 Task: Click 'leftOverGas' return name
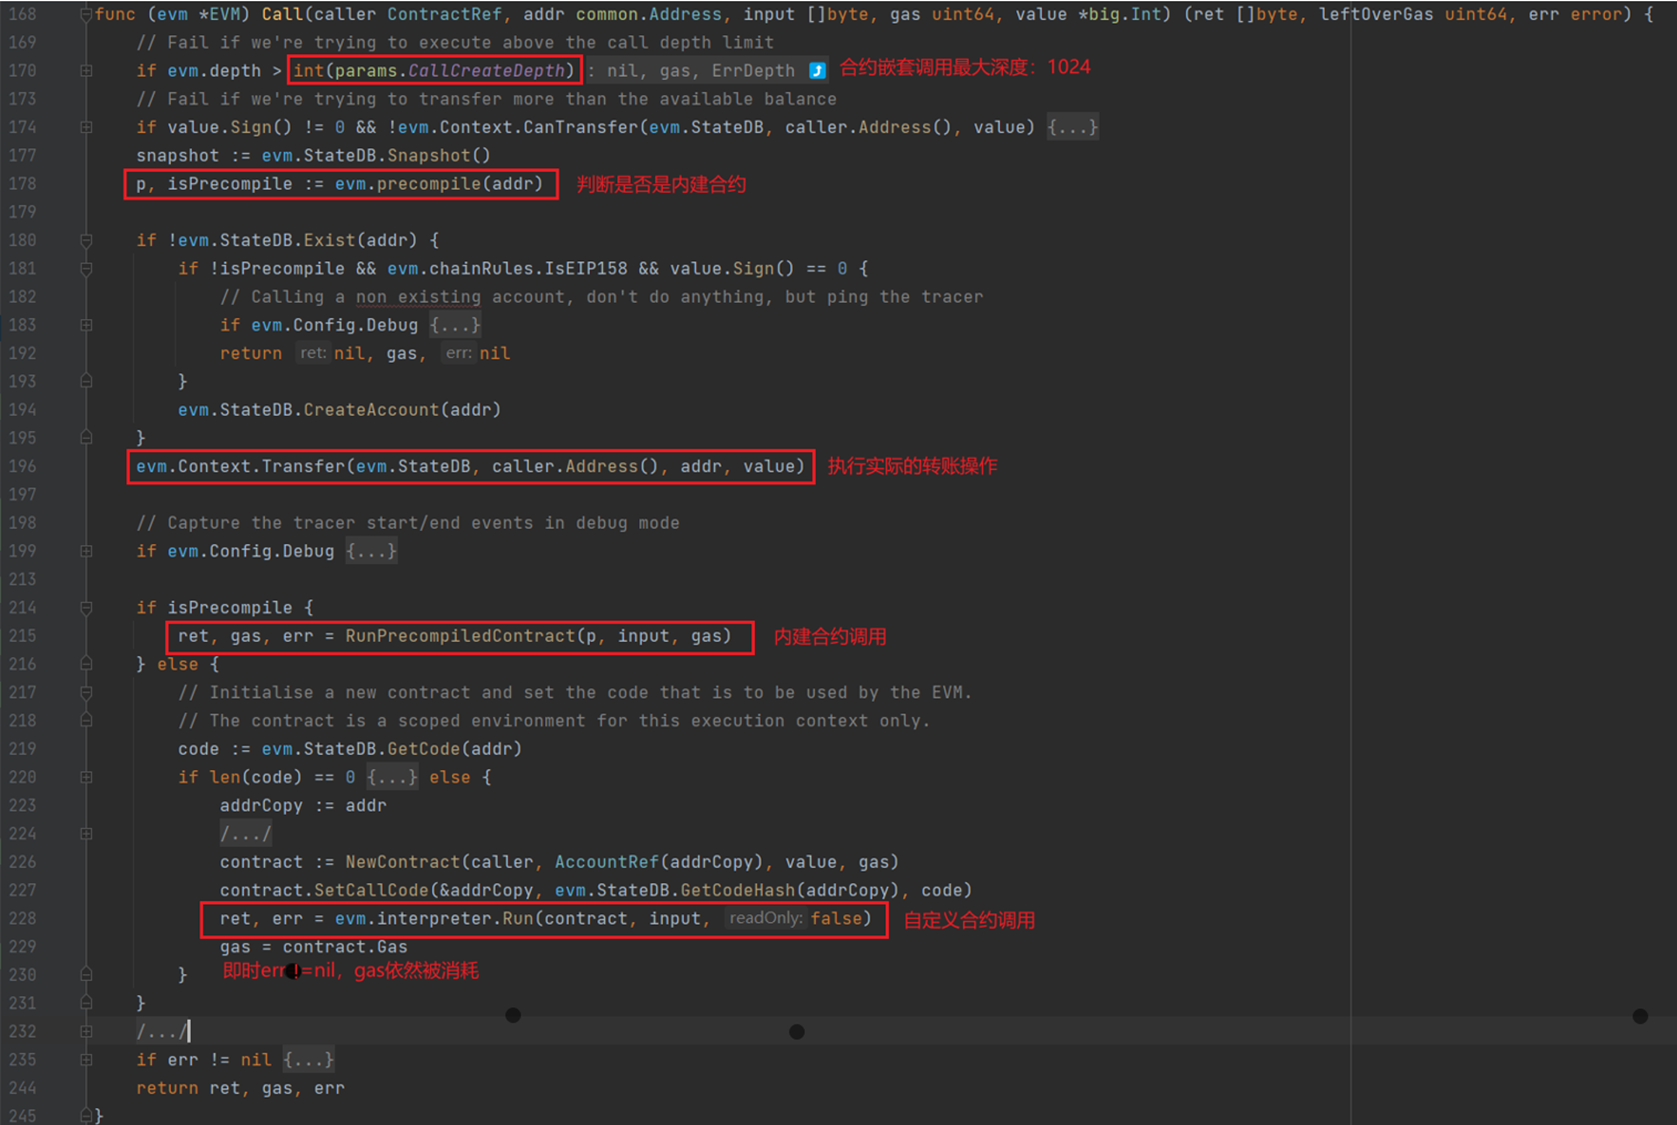pyautogui.click(x=1376, y=14)
